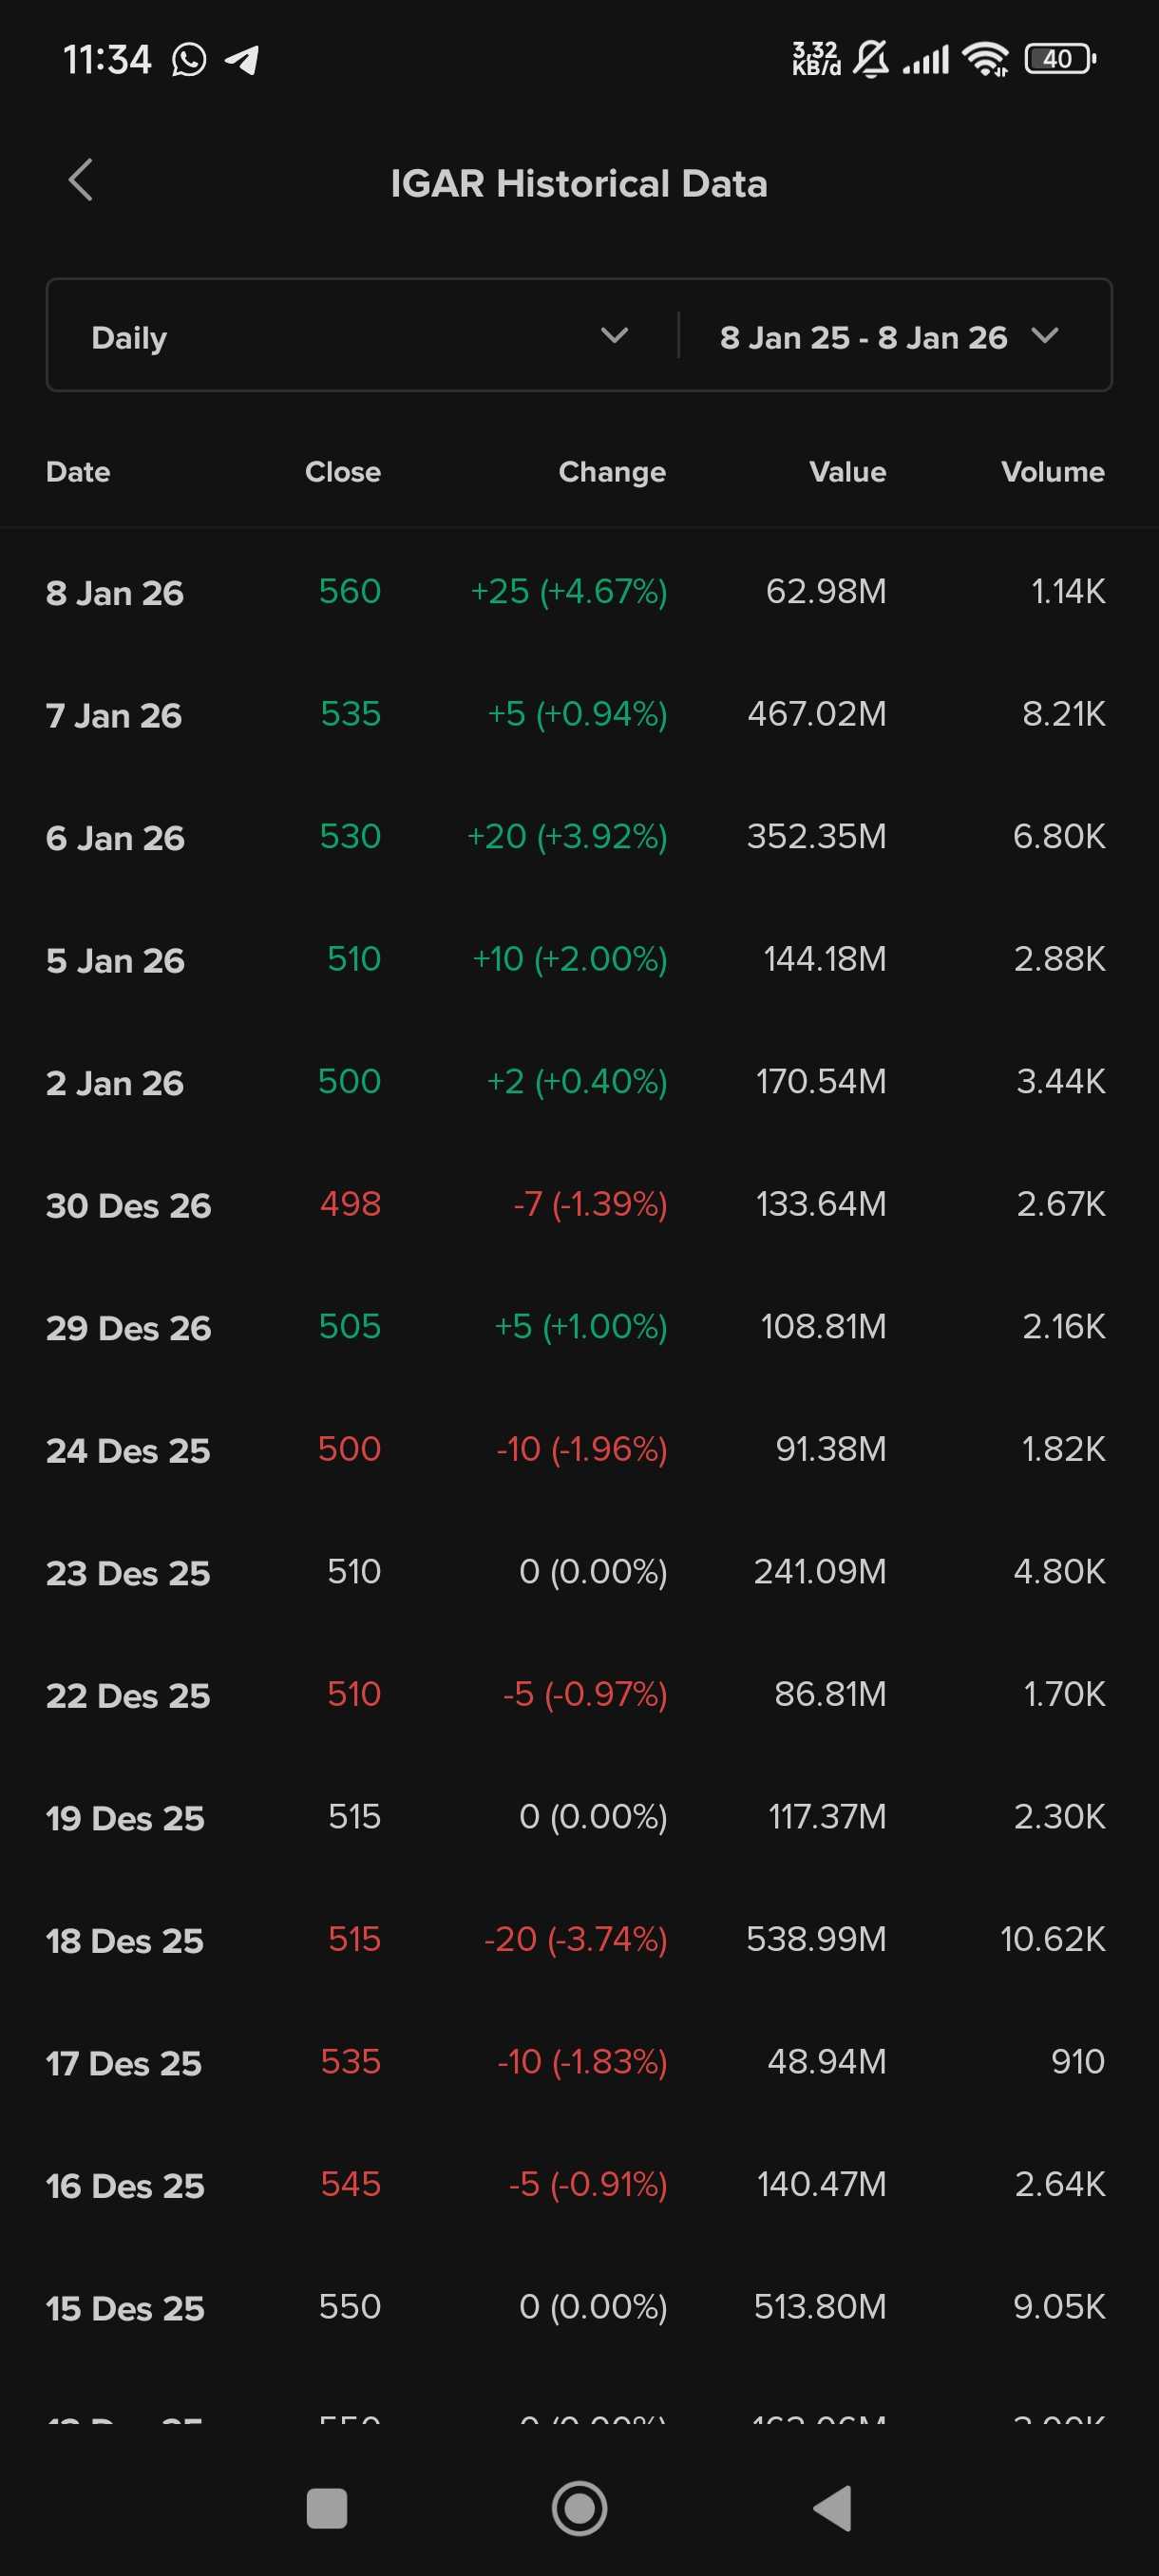Tap the Change column header
1159x2576 pixels.
click(x=611, y=472)
